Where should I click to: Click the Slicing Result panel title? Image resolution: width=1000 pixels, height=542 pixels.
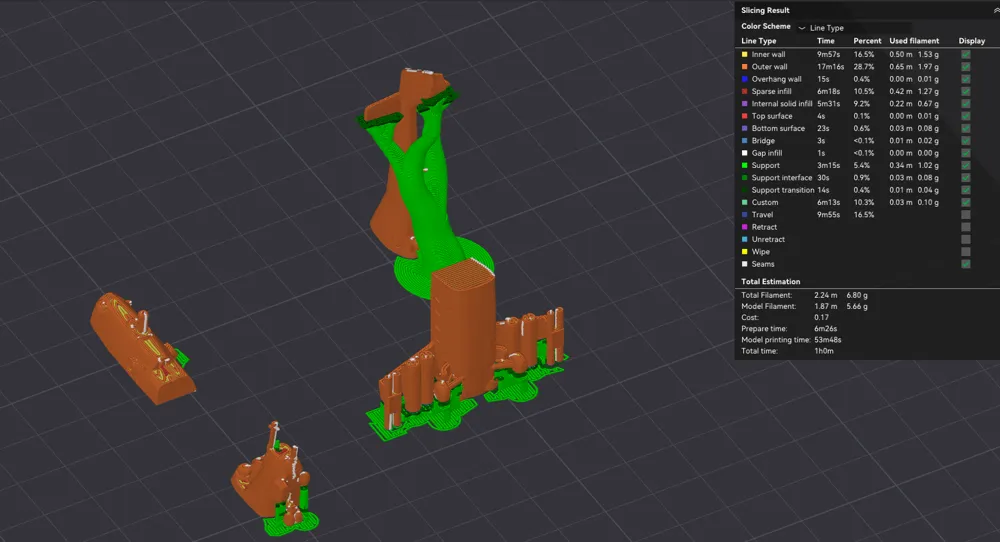(x=765, y=10)
